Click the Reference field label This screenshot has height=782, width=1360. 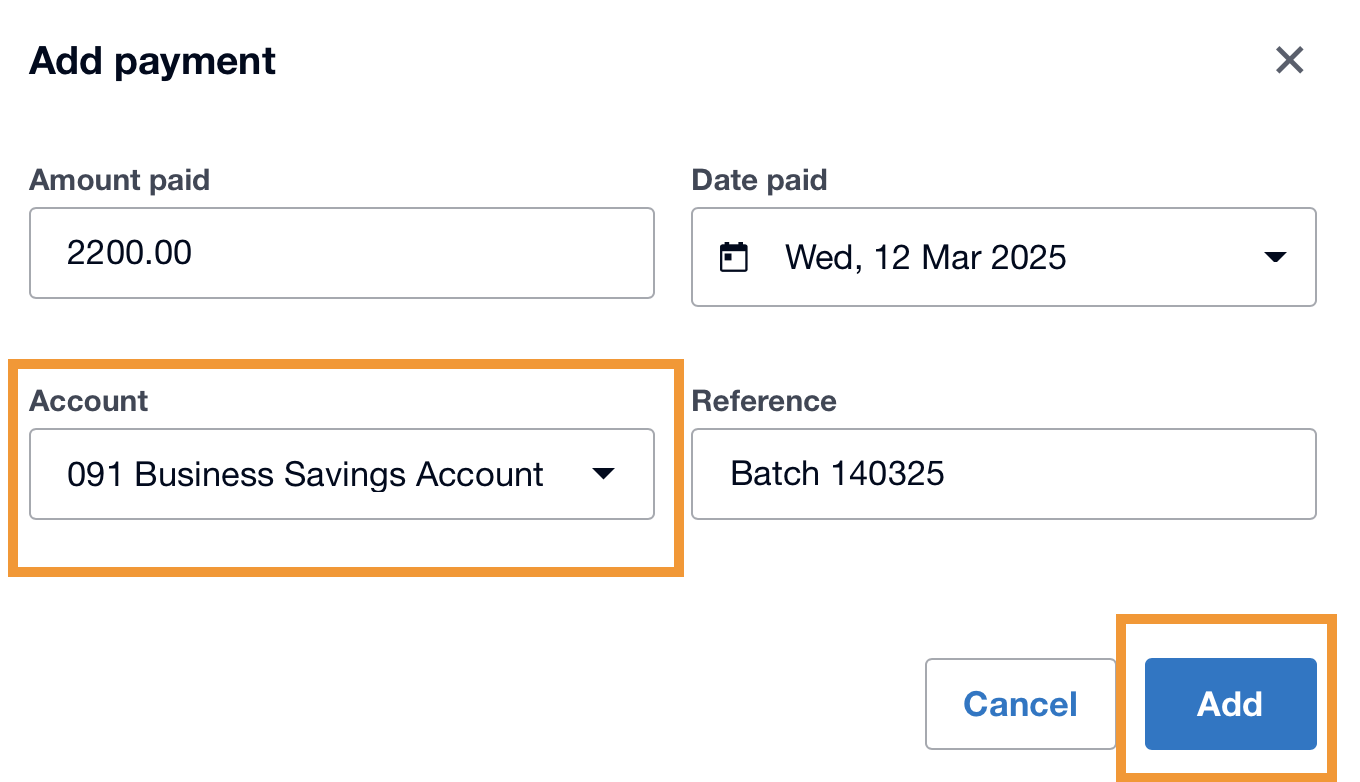[x=764, y=401]
